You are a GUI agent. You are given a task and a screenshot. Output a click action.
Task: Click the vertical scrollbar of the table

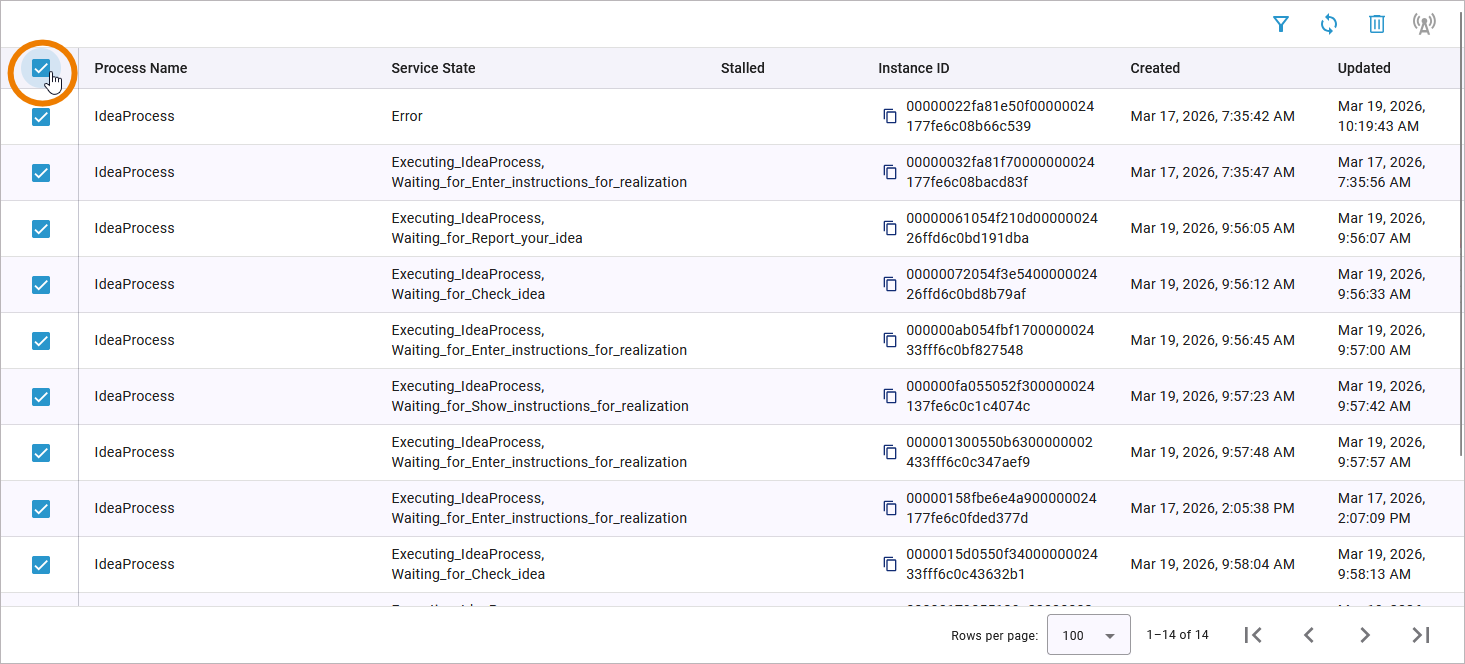tap(1460, 250)
